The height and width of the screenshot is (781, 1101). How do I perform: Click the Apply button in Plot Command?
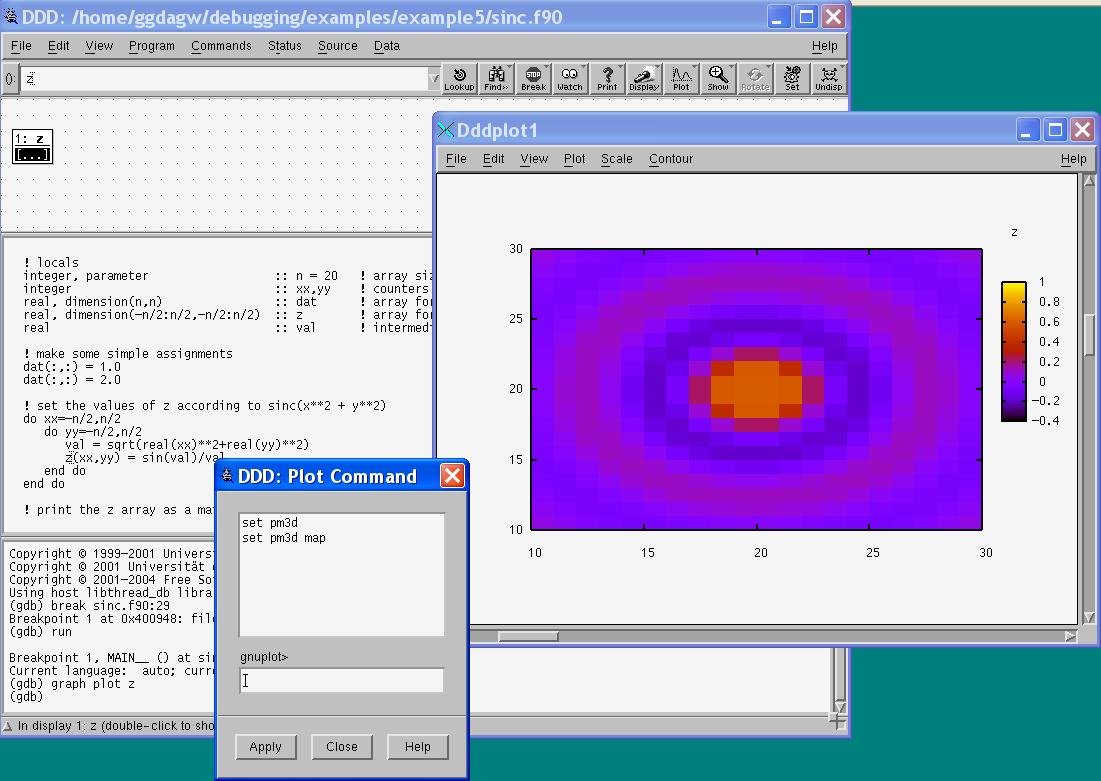tap(265, 747)
